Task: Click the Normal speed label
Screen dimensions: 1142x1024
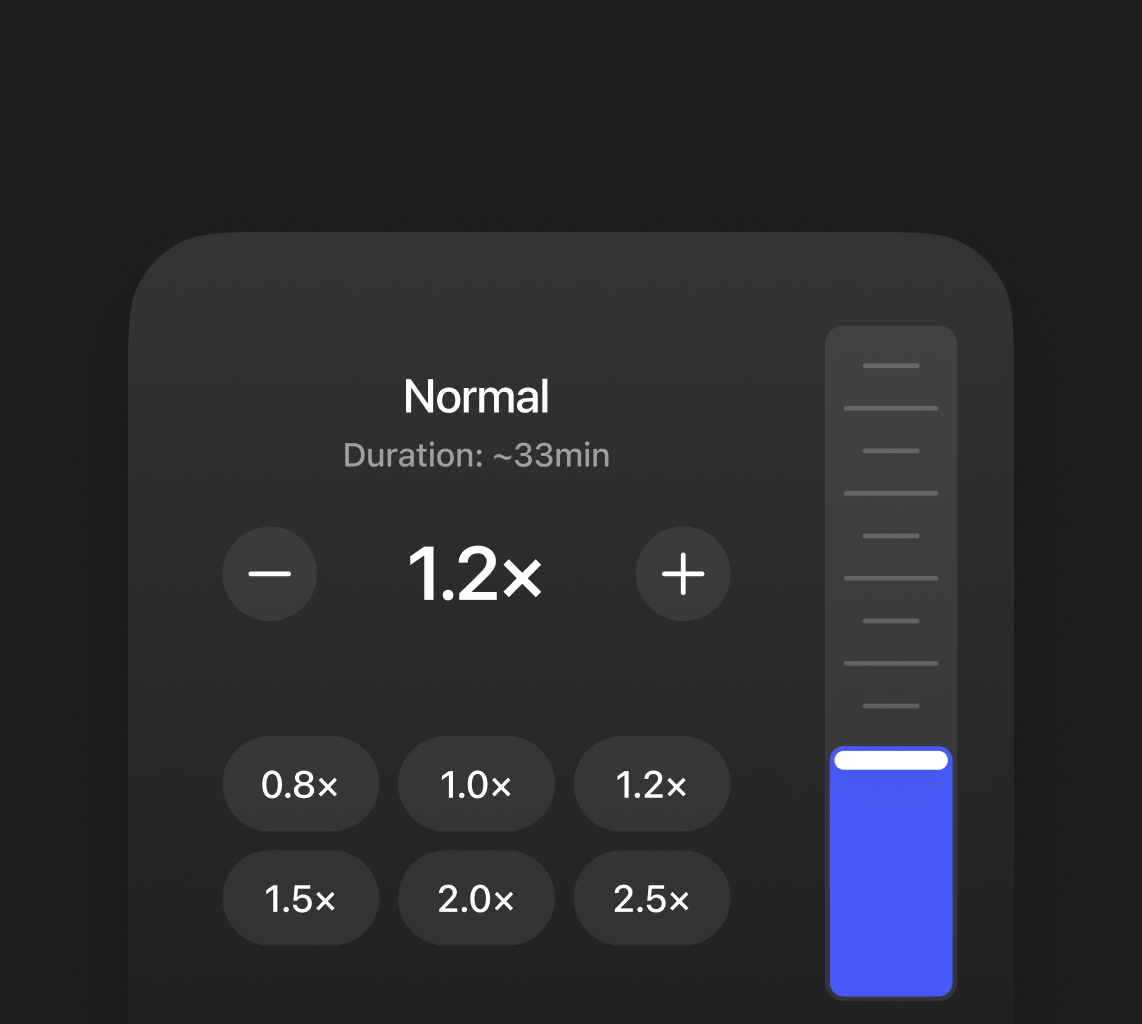Action: coord(476,396)
